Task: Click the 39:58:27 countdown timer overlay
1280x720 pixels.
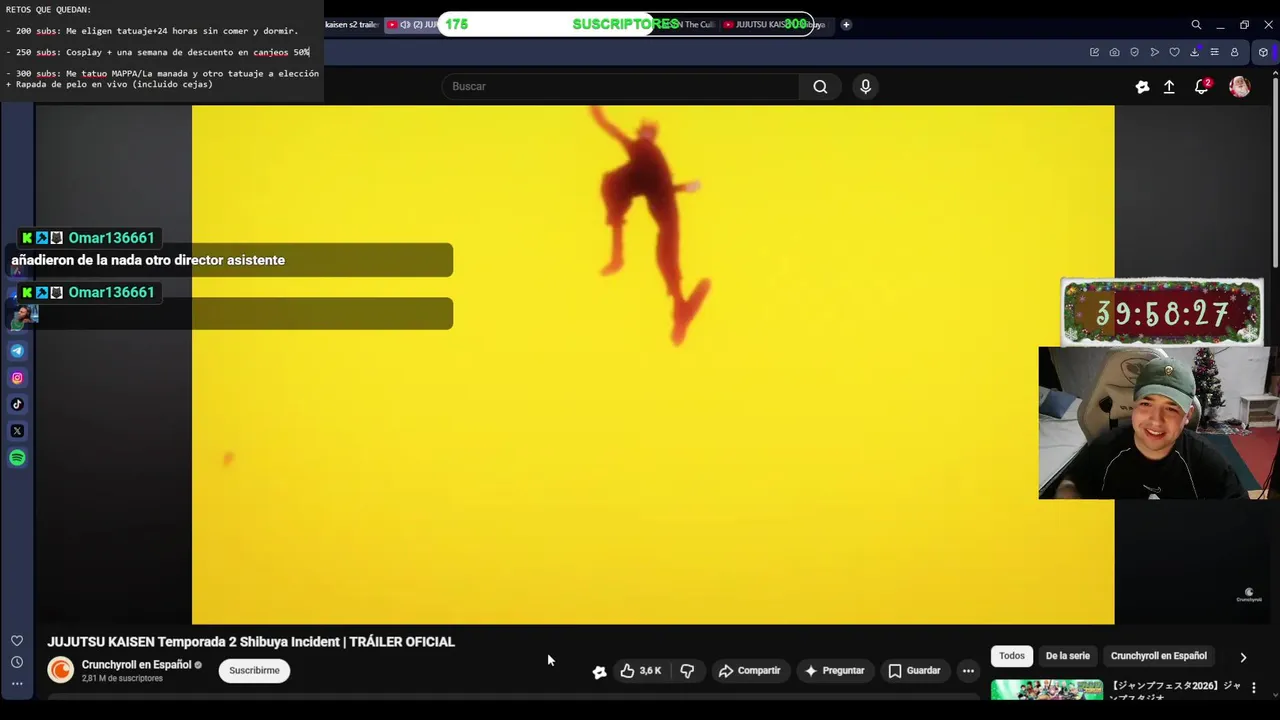Action: pos(1161,313)
